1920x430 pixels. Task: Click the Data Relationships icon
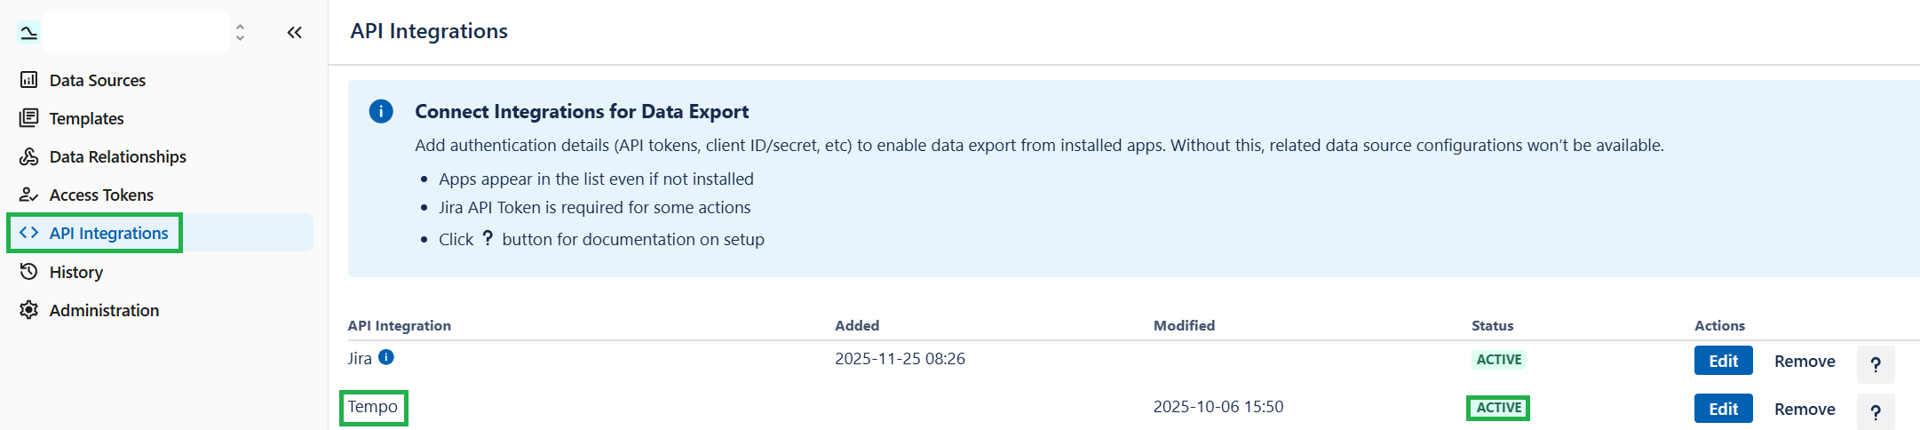tap(29, 157)
